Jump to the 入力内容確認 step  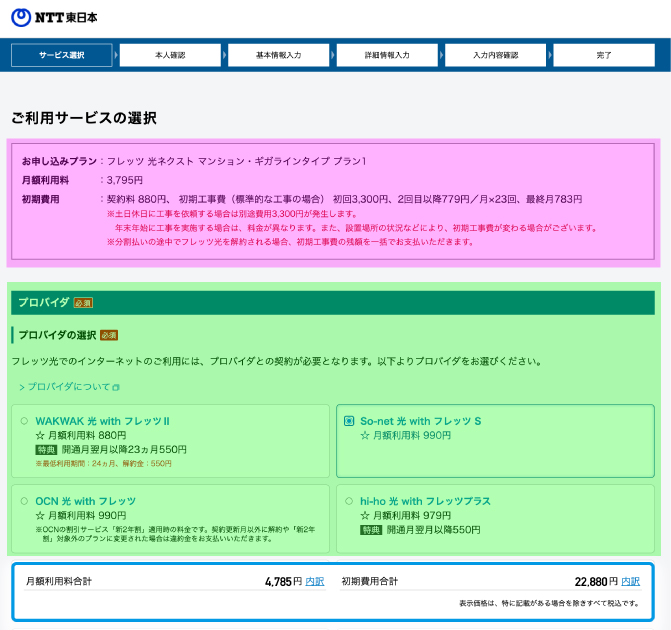pos(496,55)
